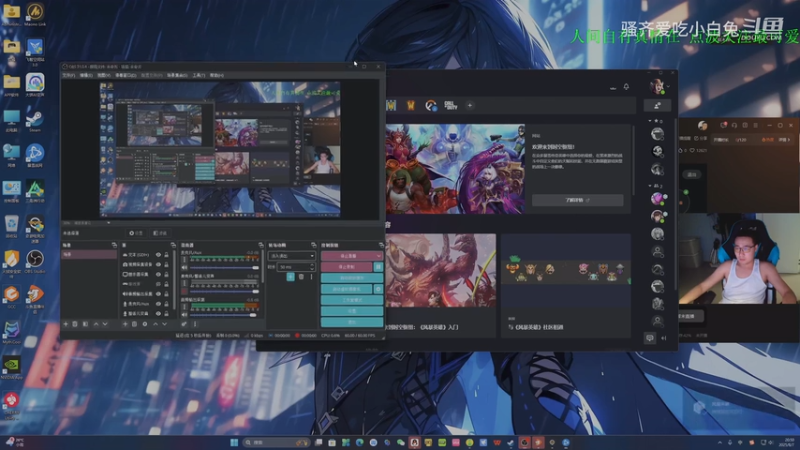Adjust the second mixer channel volume slider
Viewport: 800px width, 450px height.
click(x=224, y=291)
